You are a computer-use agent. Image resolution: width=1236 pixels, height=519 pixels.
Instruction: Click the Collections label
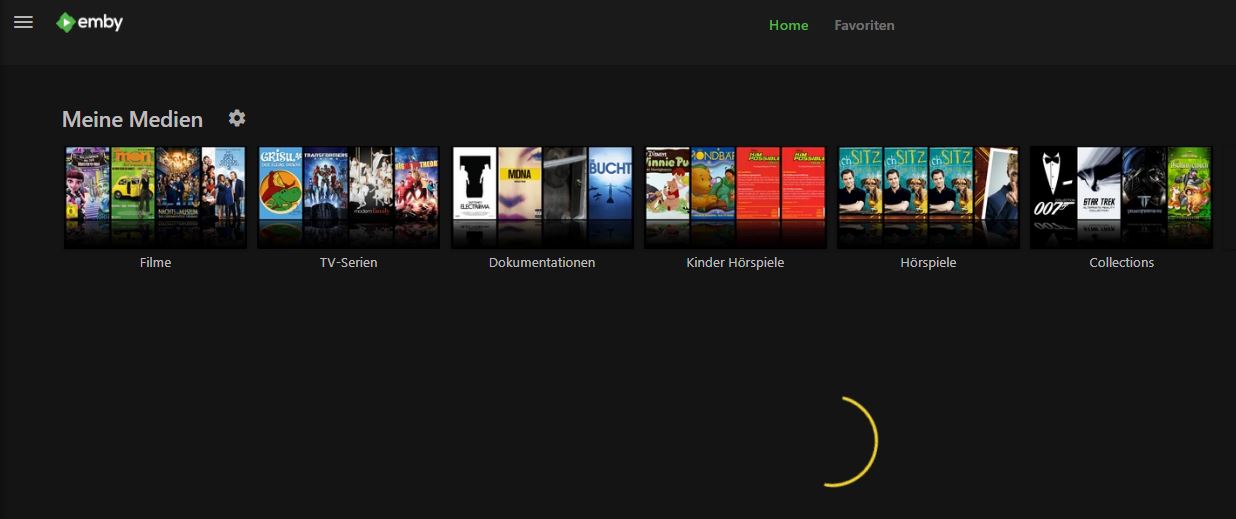pyautogui.click(x=1121, y=263)
